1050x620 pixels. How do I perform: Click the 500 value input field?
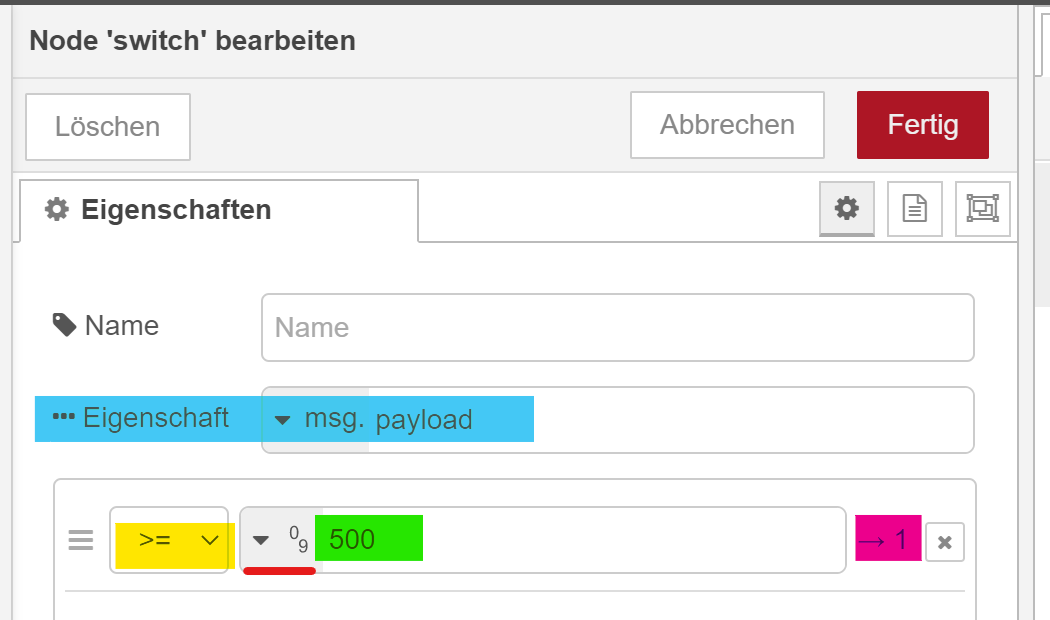[583, 540]
